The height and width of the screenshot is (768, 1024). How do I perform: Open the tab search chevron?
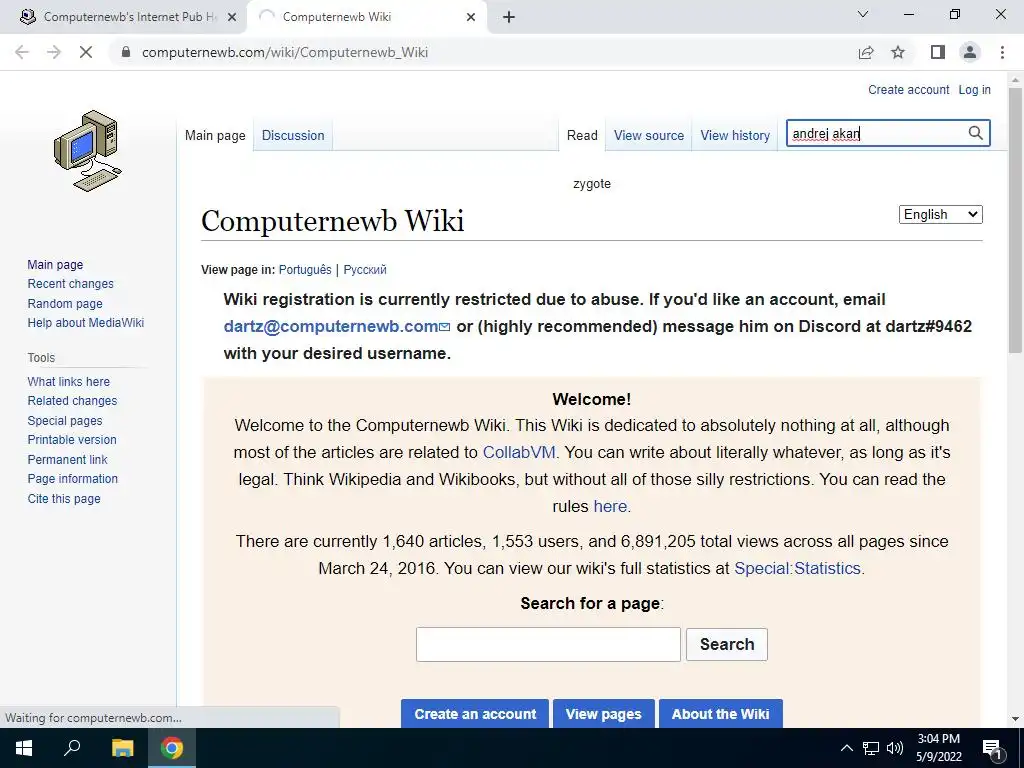pos(863,14)
